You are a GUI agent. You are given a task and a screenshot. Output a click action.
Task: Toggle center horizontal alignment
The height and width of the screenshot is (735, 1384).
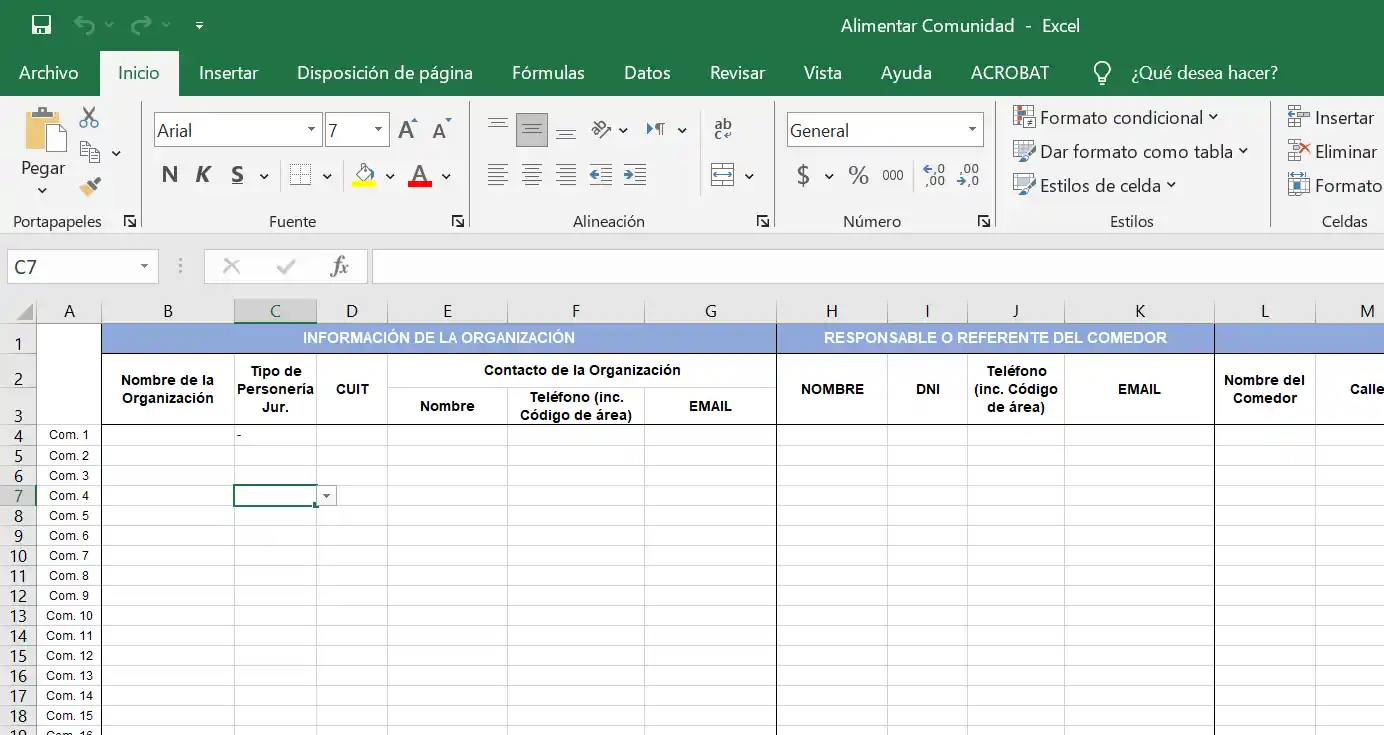[x=532, y=176]
